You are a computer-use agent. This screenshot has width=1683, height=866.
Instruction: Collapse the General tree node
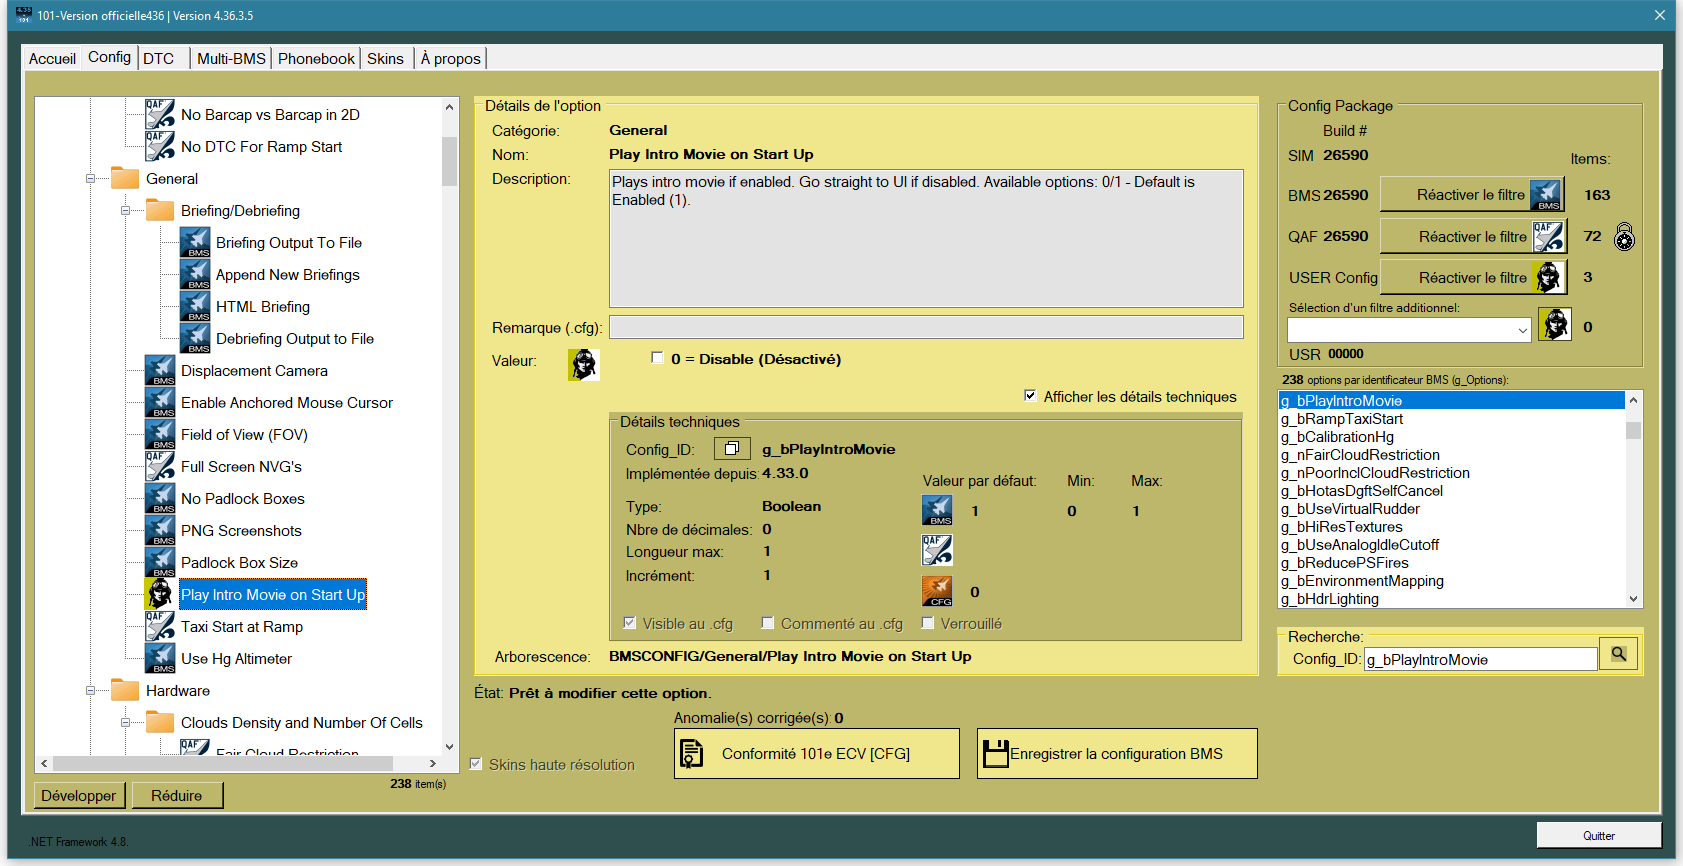90,179
